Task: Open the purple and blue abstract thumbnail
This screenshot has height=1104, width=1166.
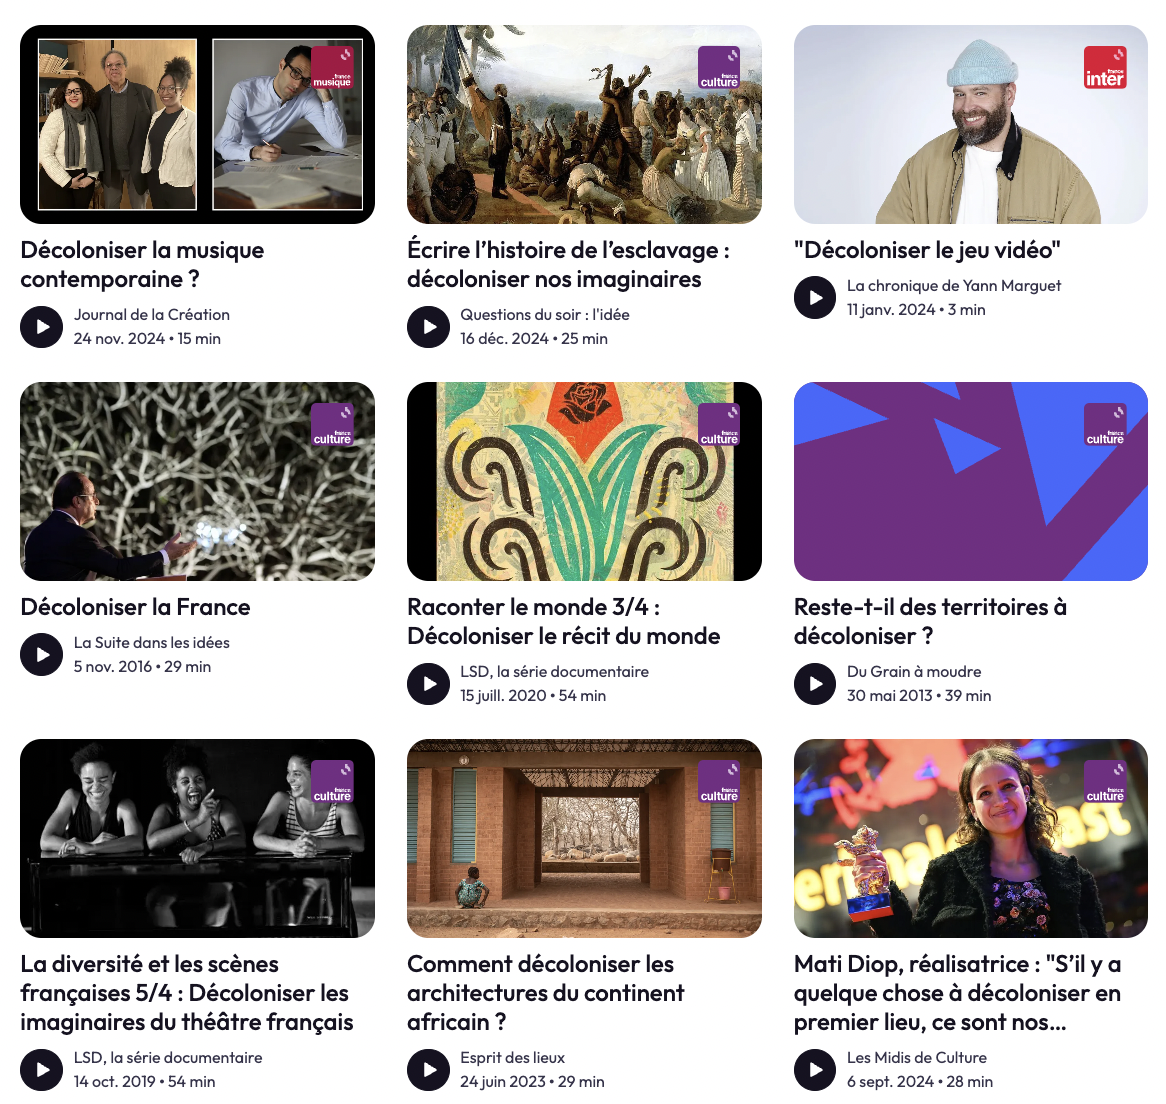Action: click(x=970, y=481)
